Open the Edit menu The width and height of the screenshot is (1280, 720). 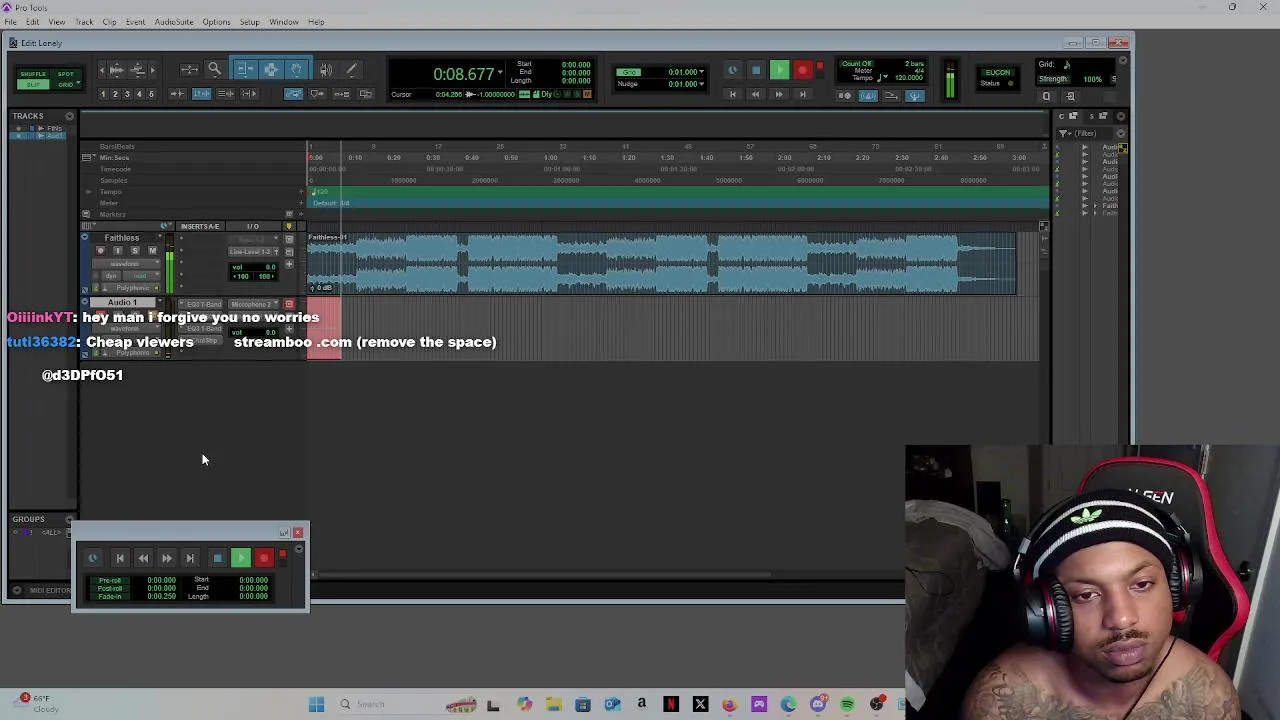click(32, 22)
